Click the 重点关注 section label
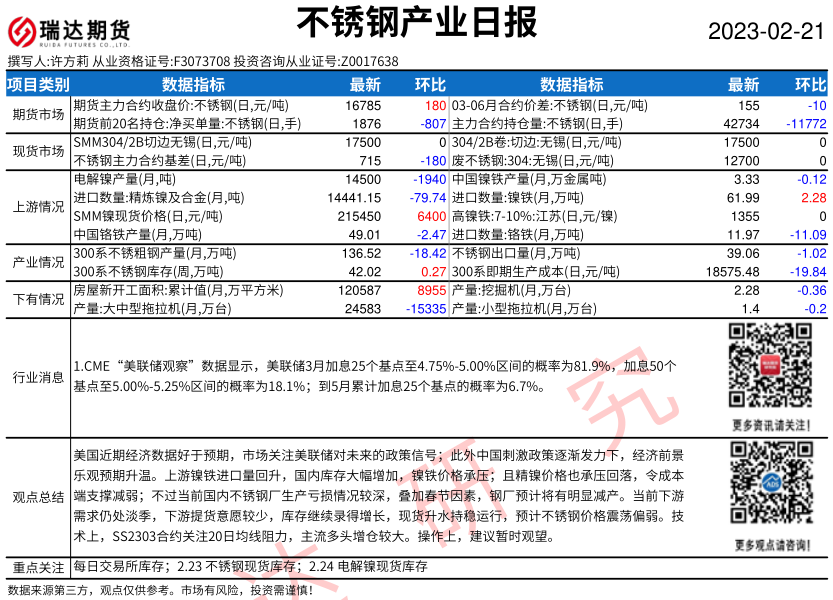Image resolution: width=833 pixels, height=600 pixels. tap(36, 566)
